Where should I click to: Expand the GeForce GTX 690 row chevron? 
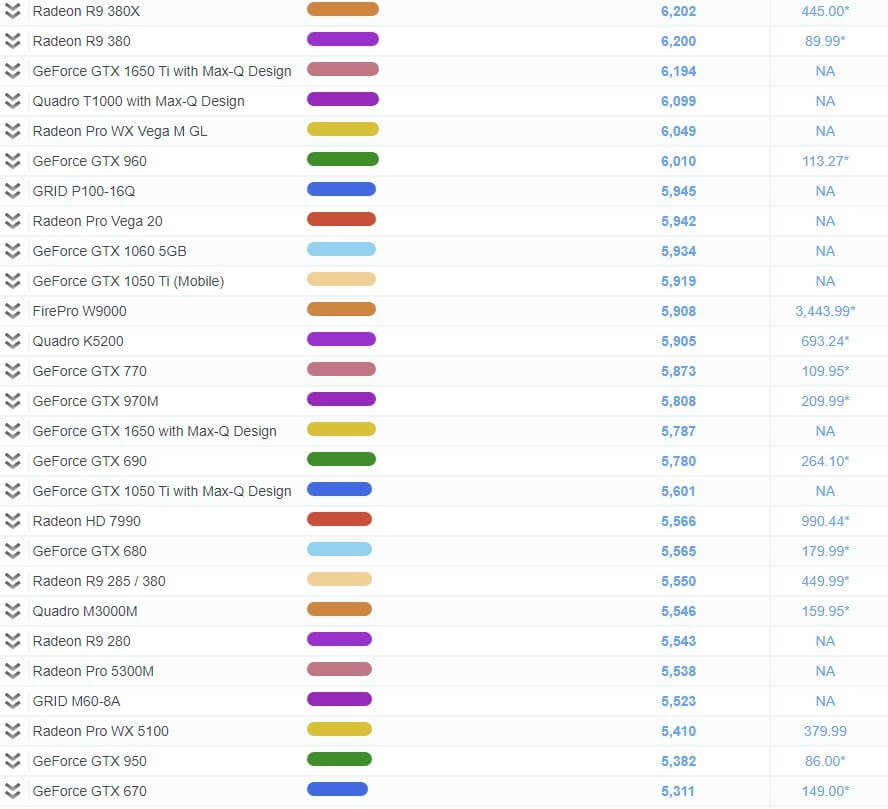pyautogui.click(x=12, y=461)
